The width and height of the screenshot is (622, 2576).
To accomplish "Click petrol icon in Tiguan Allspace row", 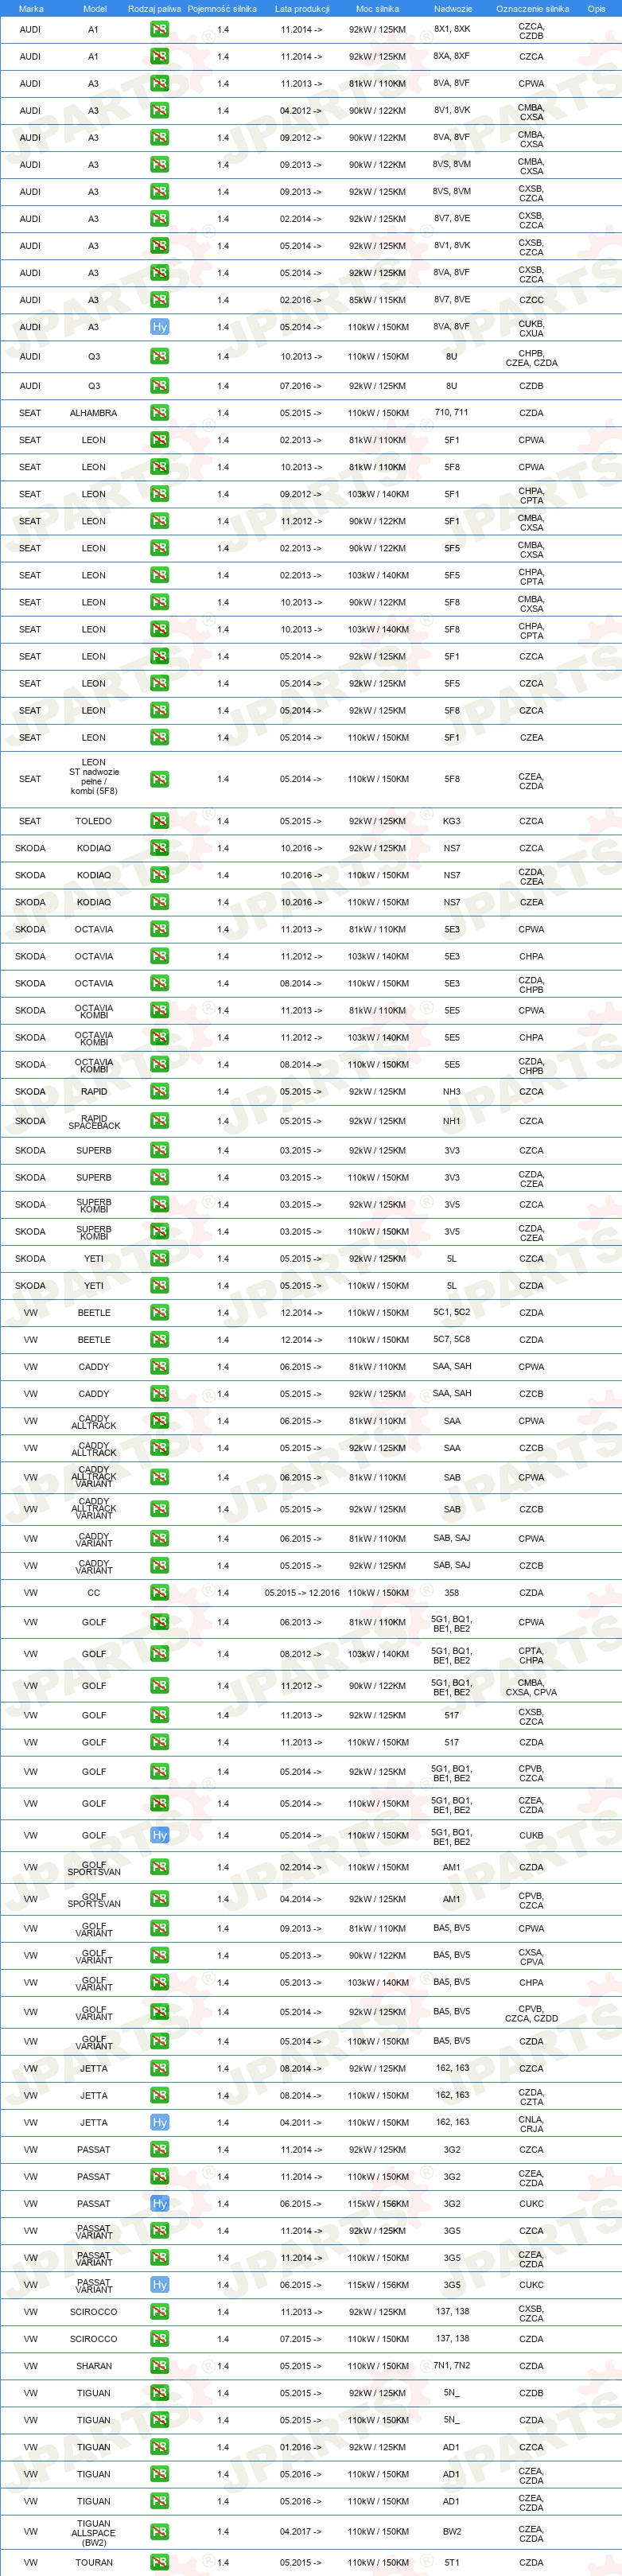I will (x=159, y=2531).
